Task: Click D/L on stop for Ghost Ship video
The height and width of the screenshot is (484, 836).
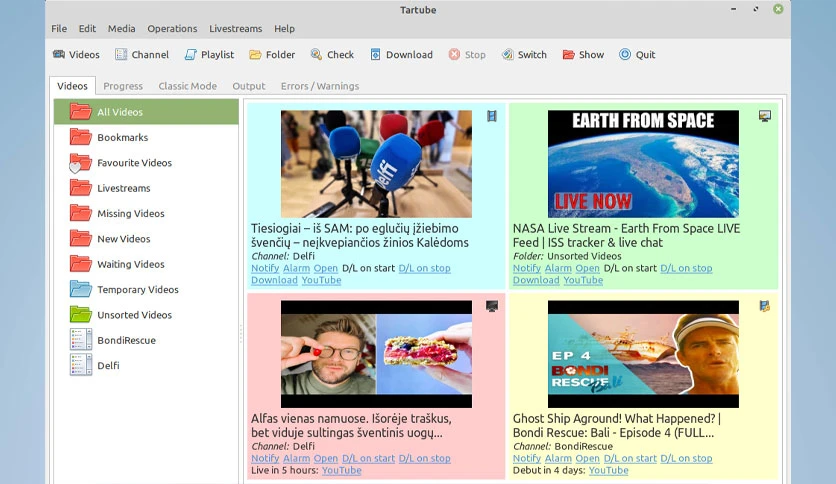Action: click(x=686, y=458)
